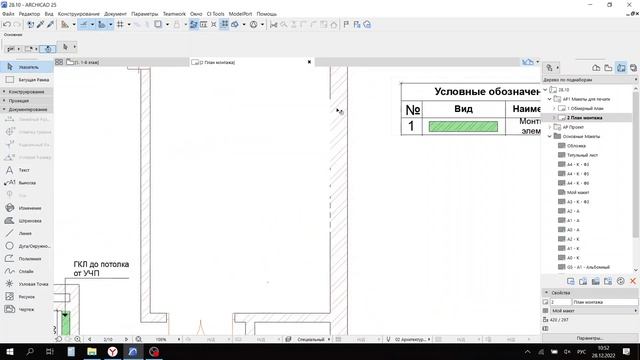Select the Marquee (Бегущая Рамка) tool
The height and width of the screenshot is (360, 640).
[27, 80]
